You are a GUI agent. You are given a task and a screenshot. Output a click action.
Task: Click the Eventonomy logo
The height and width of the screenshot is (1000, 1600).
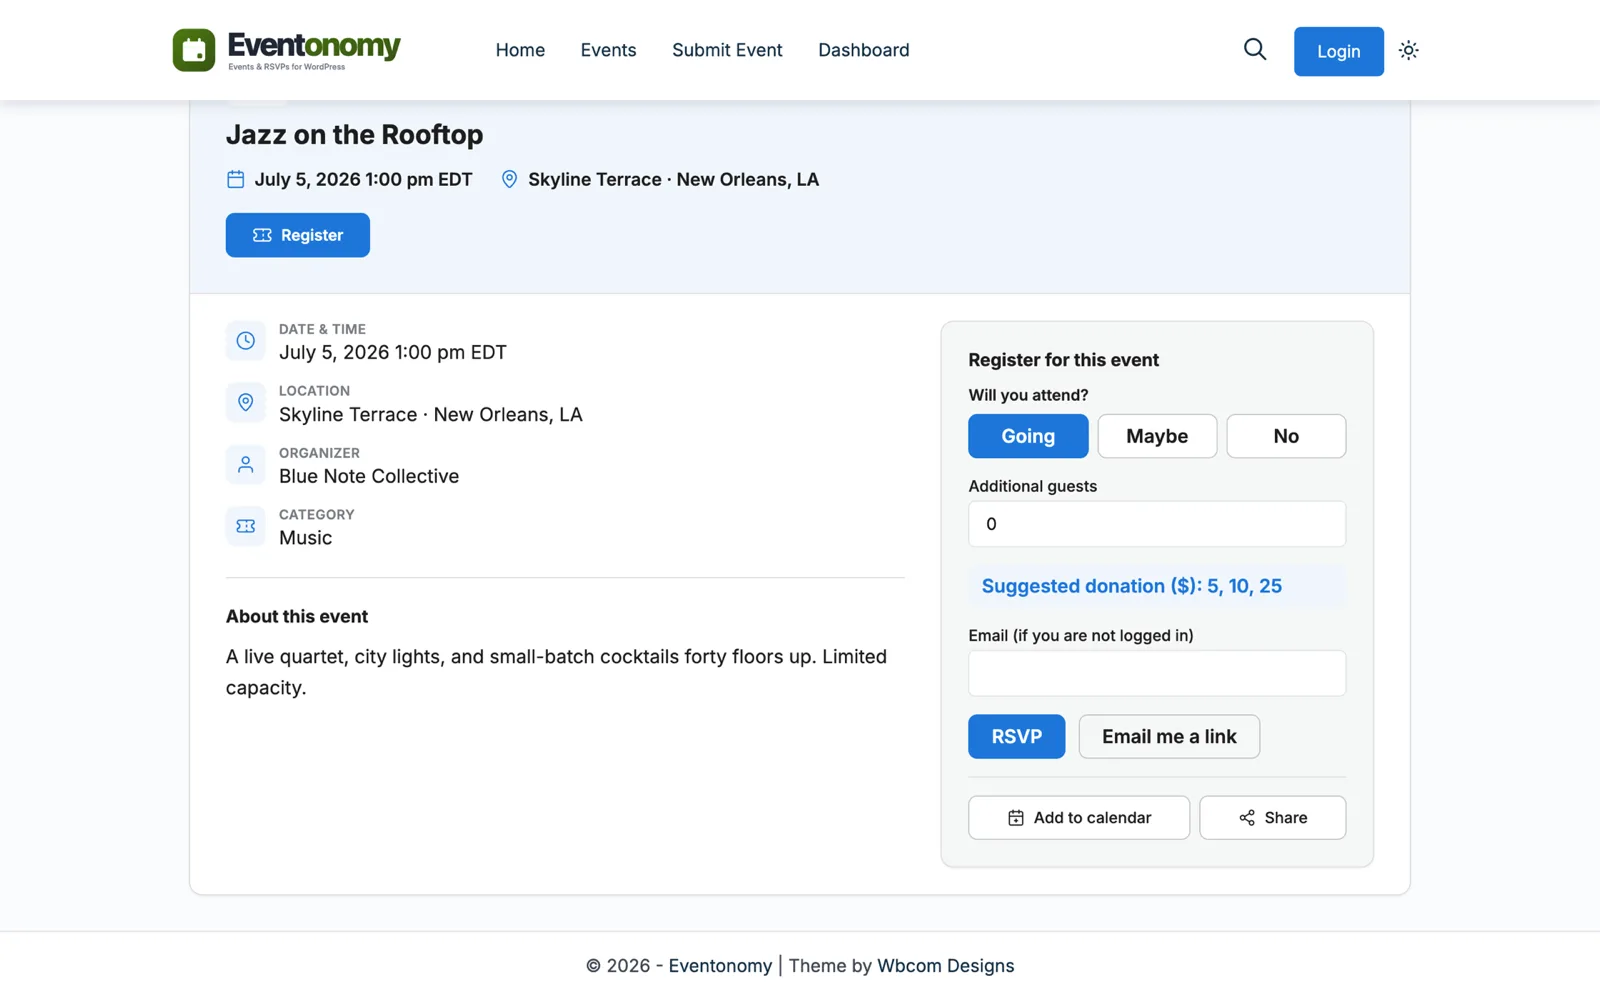pos(286,50)
